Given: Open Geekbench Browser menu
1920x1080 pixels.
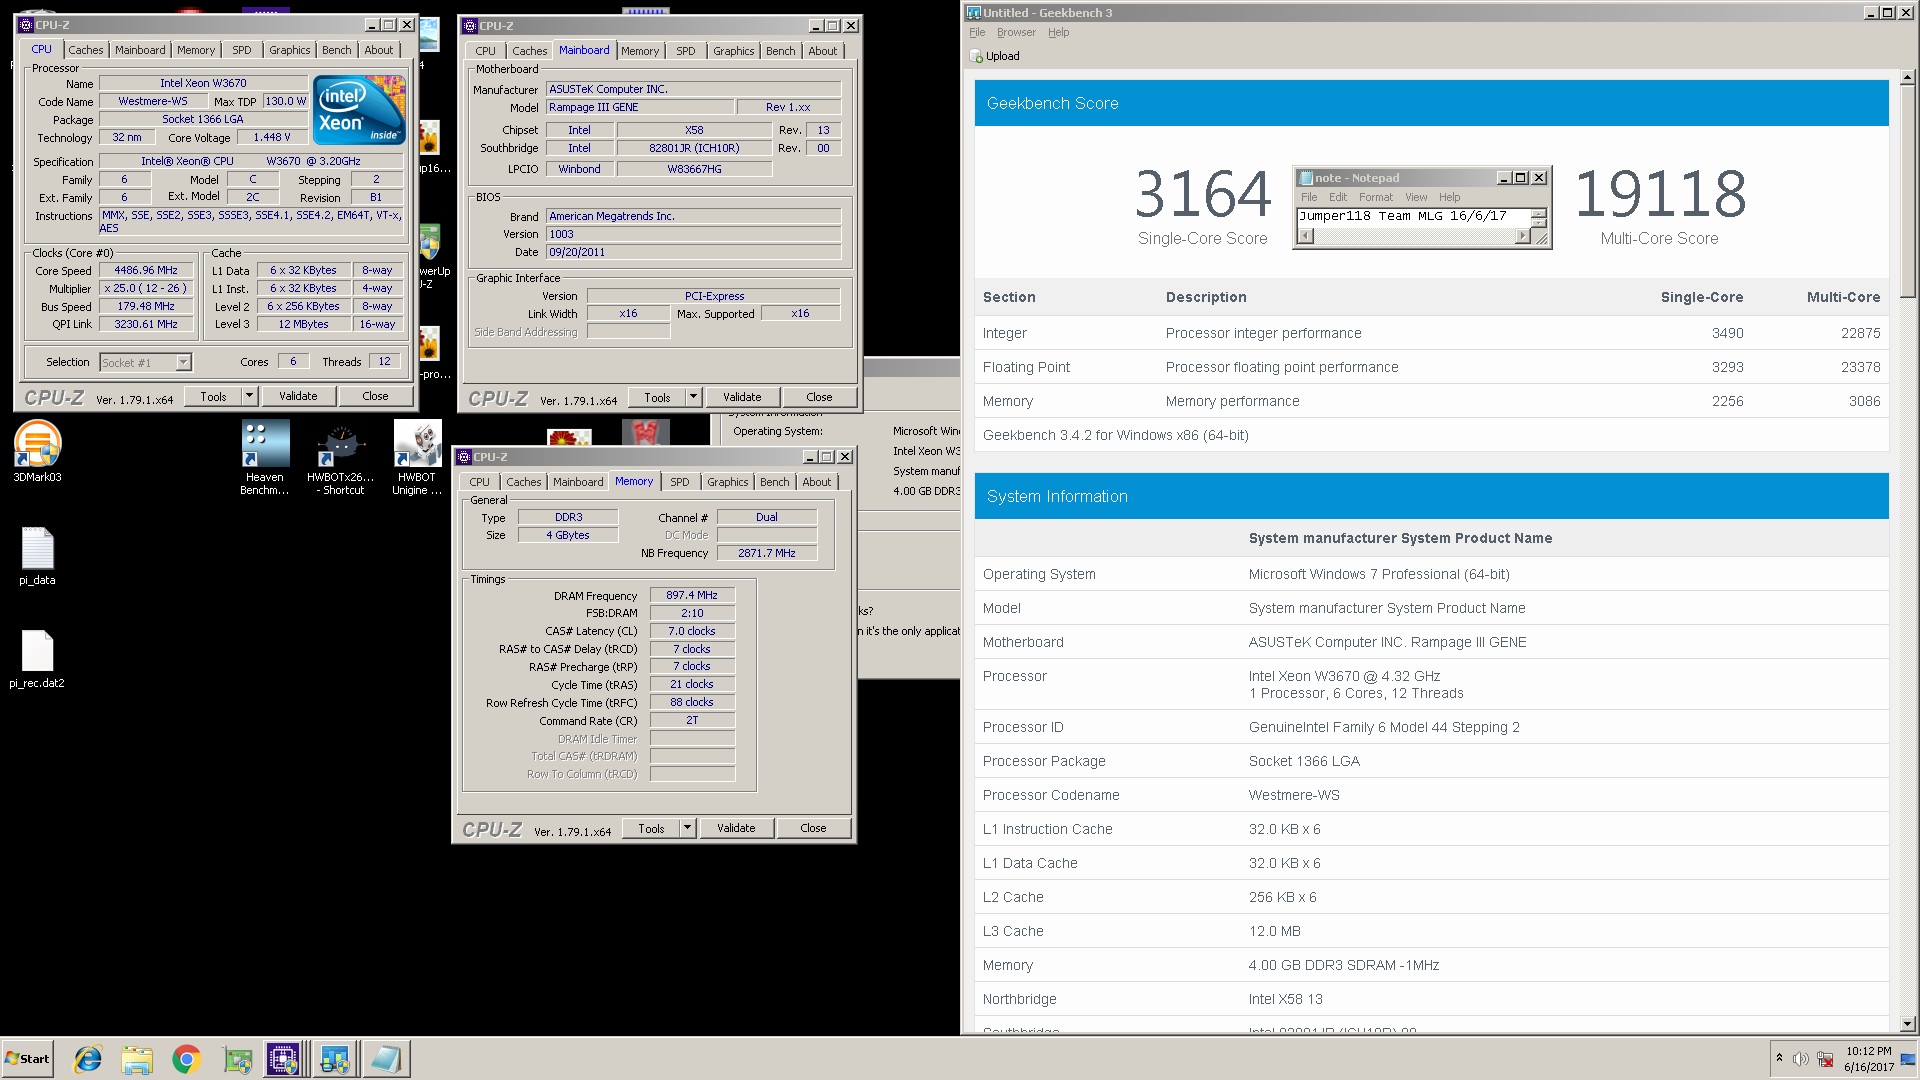Looking at the screenshot, I should 1016,33.
